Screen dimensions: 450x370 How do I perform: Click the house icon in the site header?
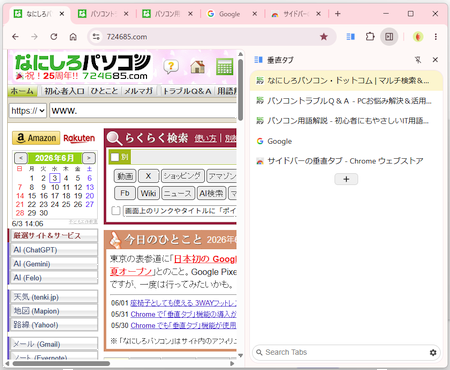point(198,67)
